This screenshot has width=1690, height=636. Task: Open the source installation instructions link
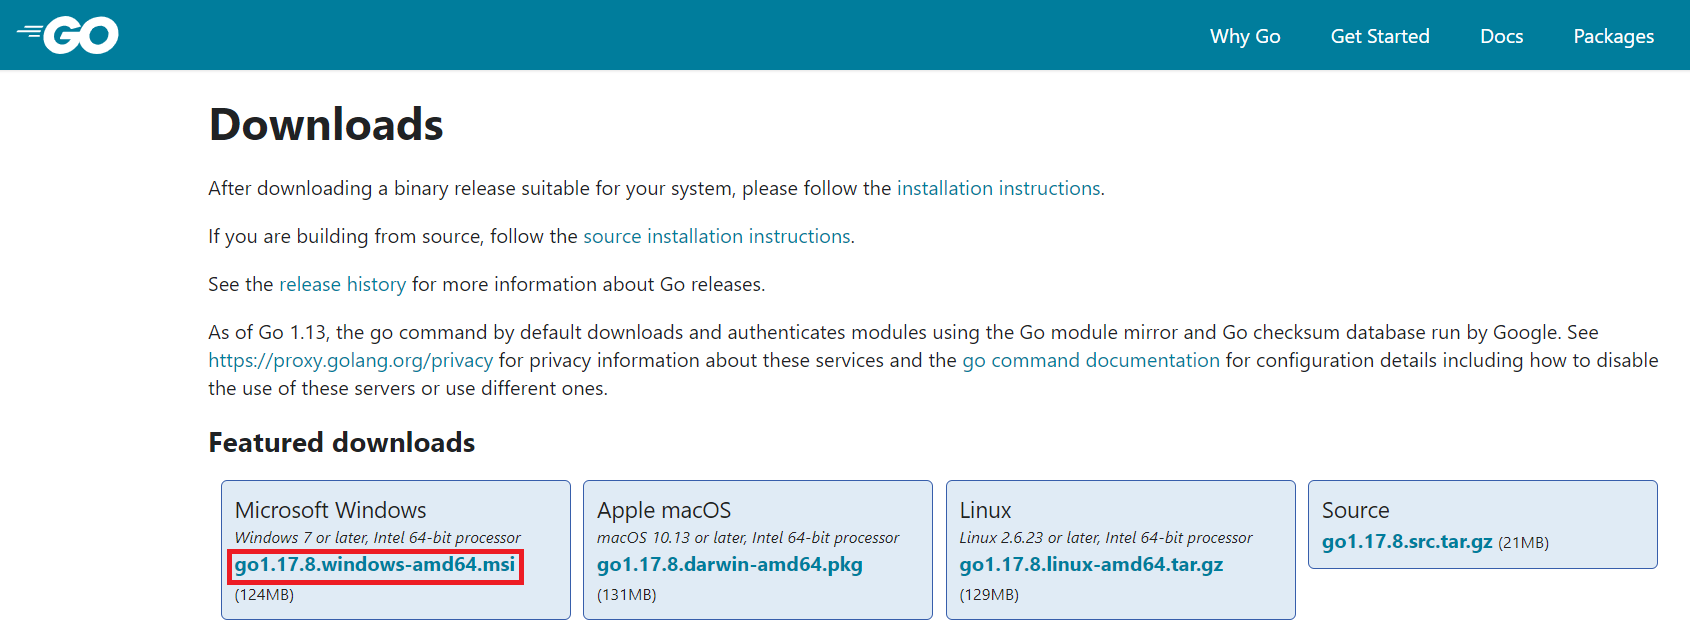coord(717,236)
